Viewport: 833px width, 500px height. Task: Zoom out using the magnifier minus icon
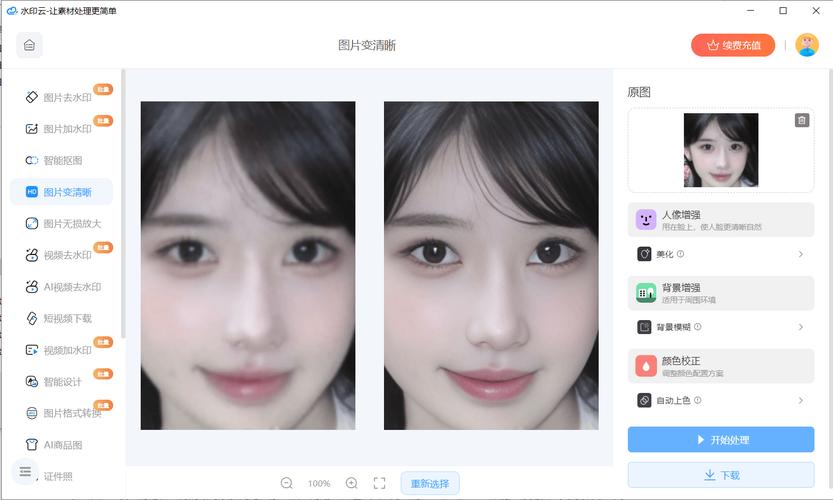click(287, 483)
